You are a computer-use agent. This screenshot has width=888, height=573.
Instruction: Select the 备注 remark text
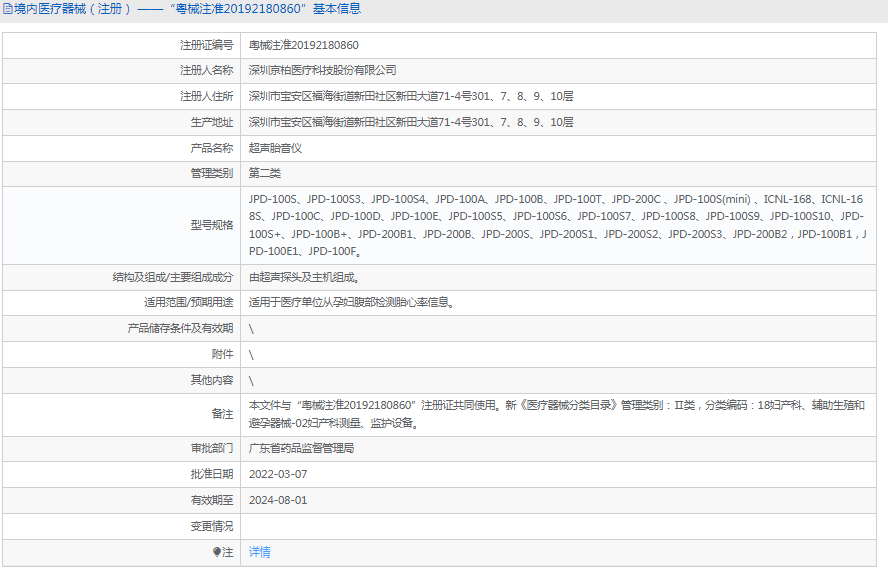(x=557, y=414)
